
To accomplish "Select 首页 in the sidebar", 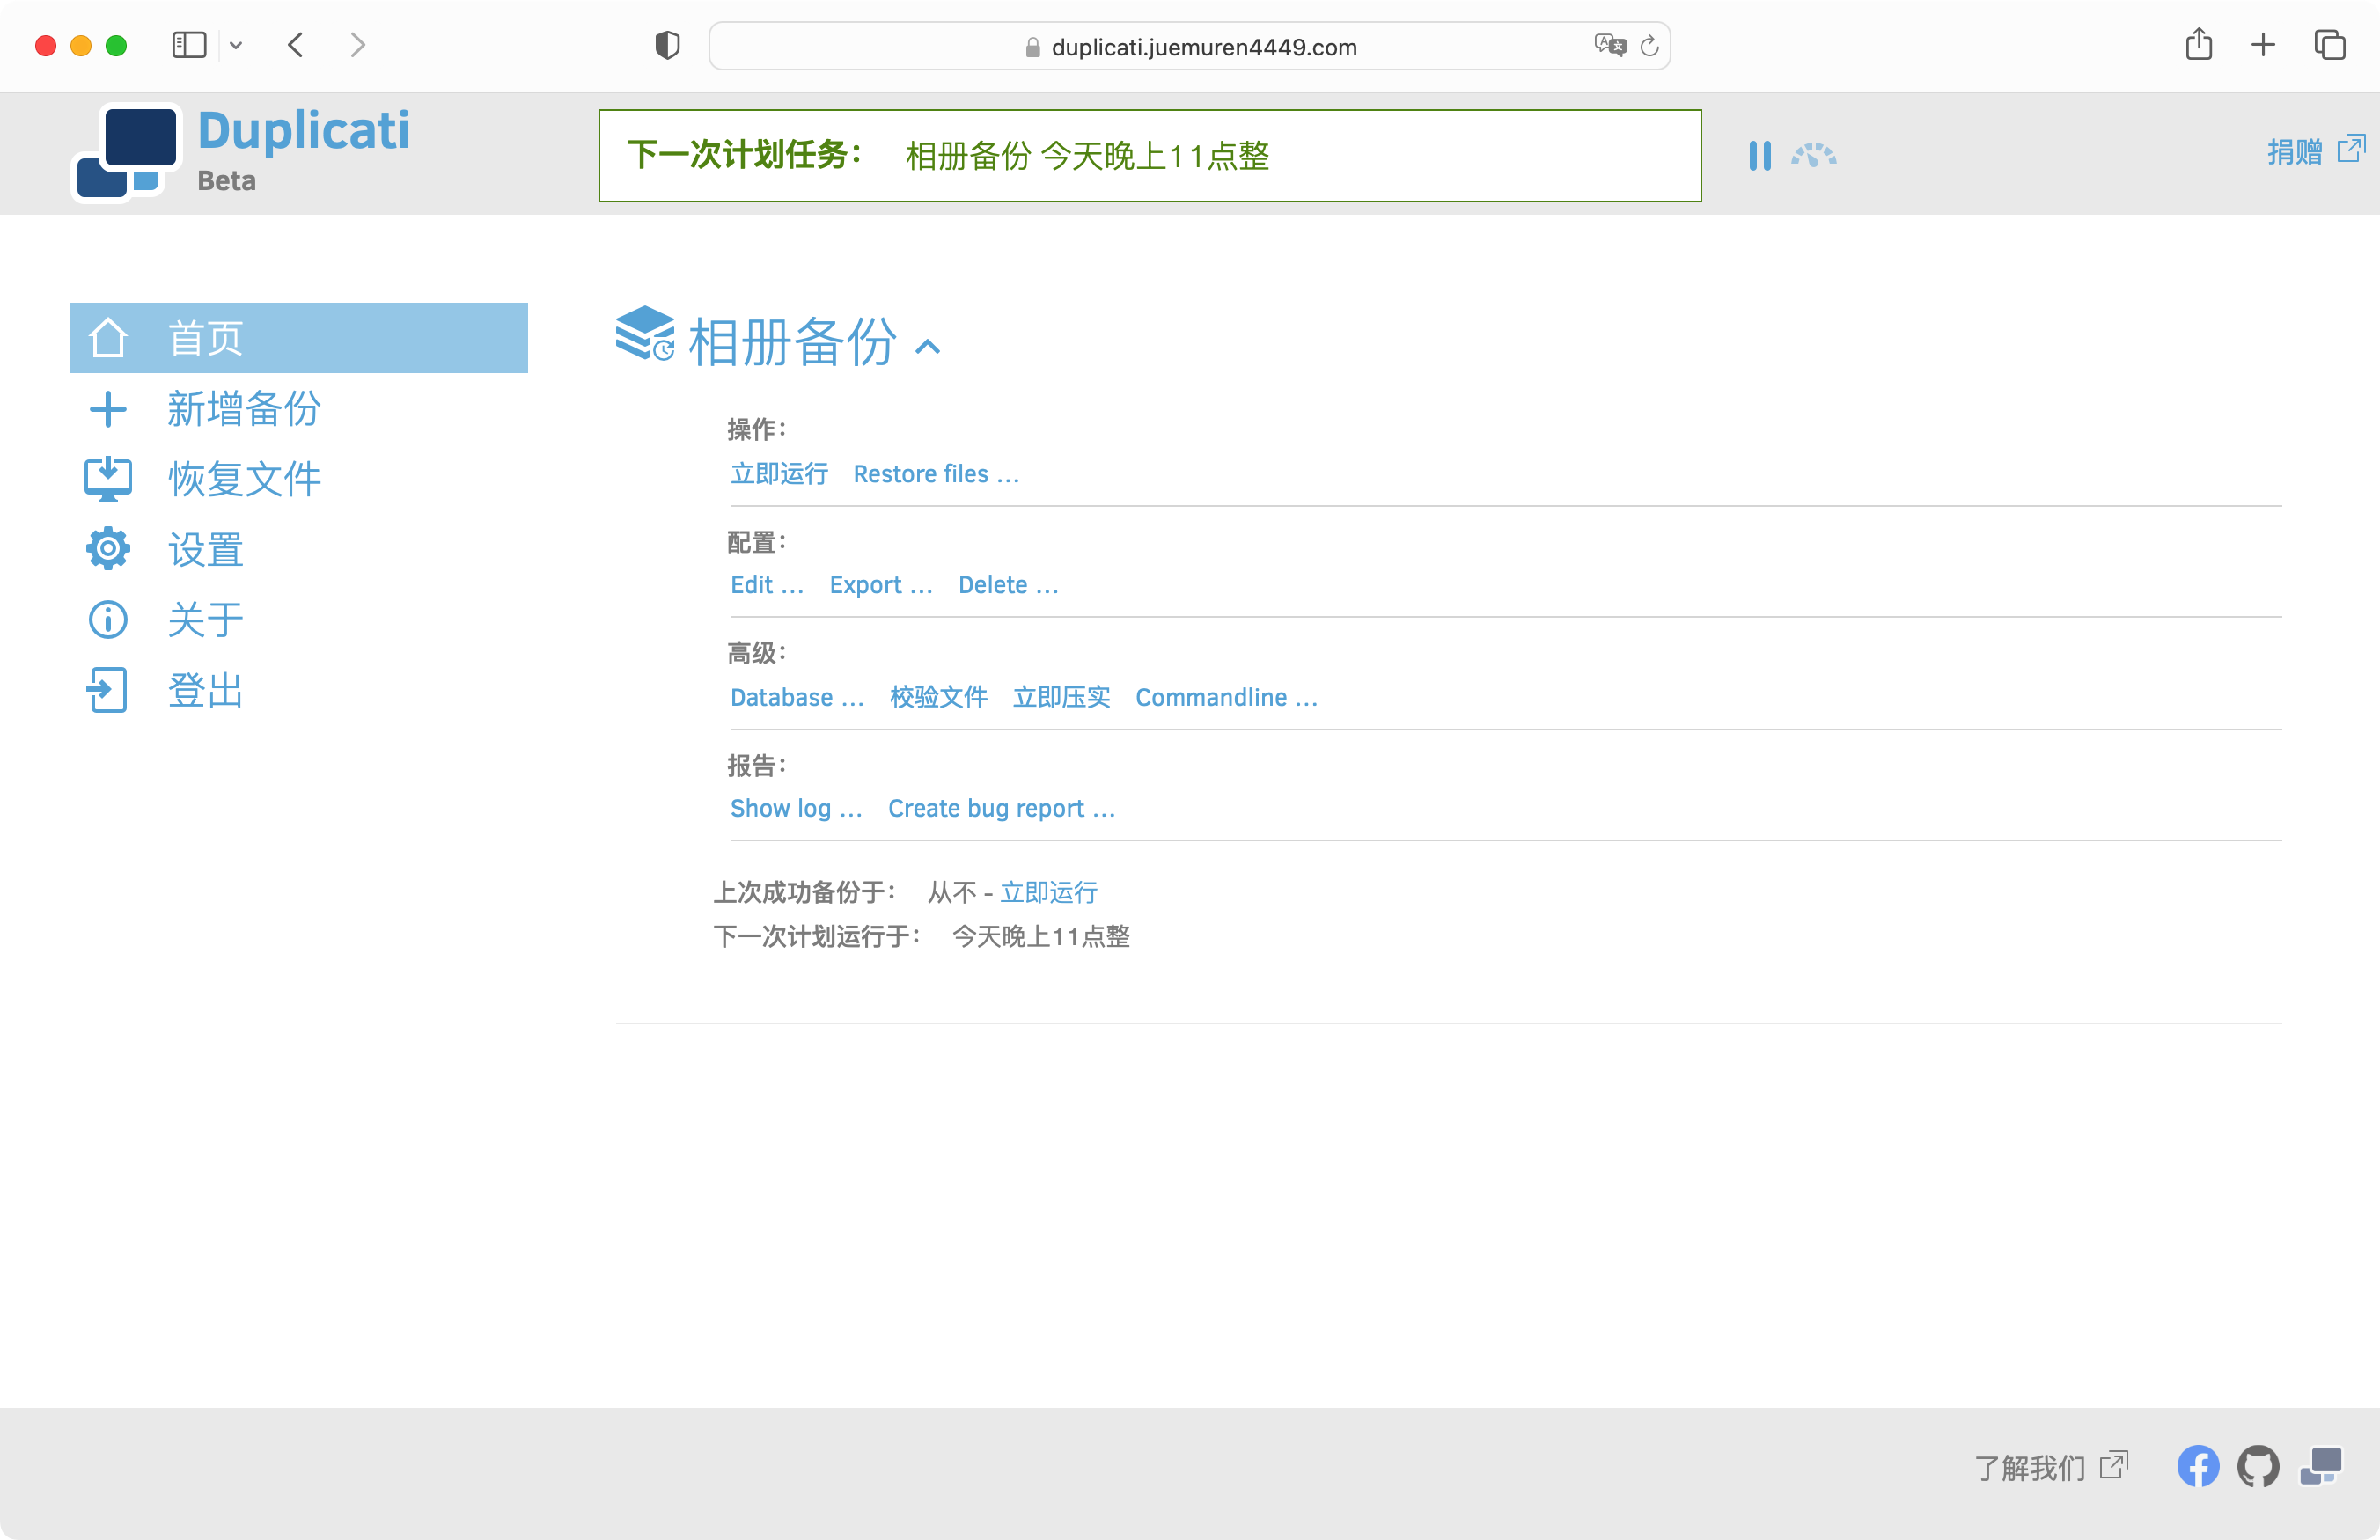I will (x=299, y=338).
